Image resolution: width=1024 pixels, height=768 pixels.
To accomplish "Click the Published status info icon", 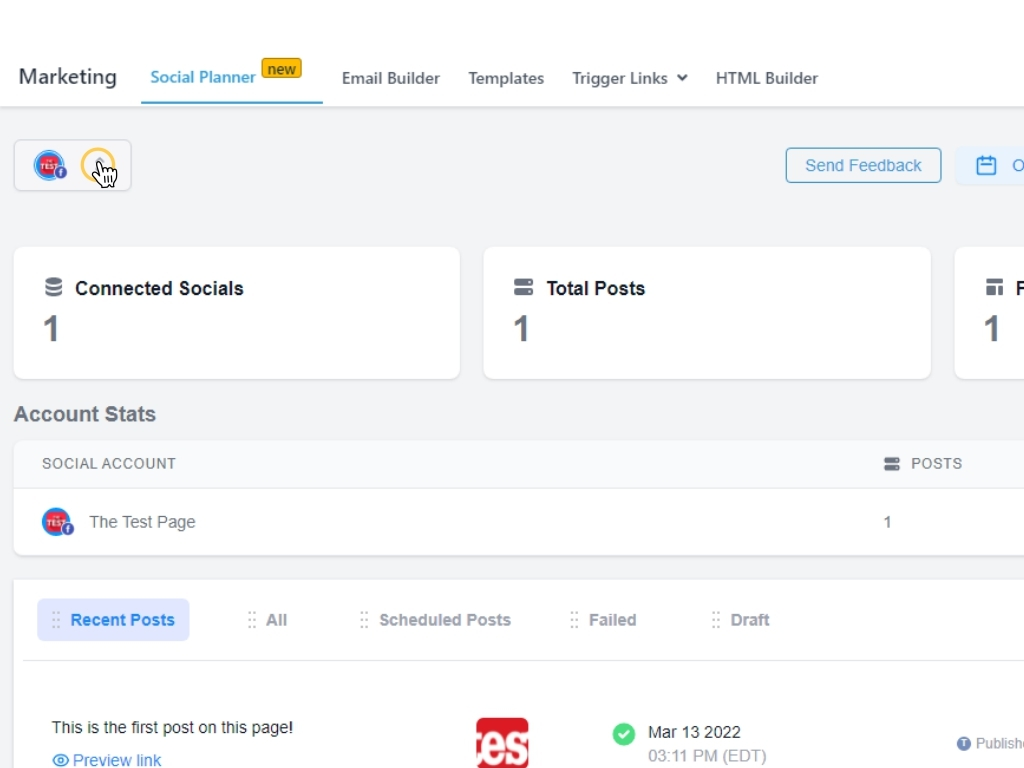I will [963, 743].
